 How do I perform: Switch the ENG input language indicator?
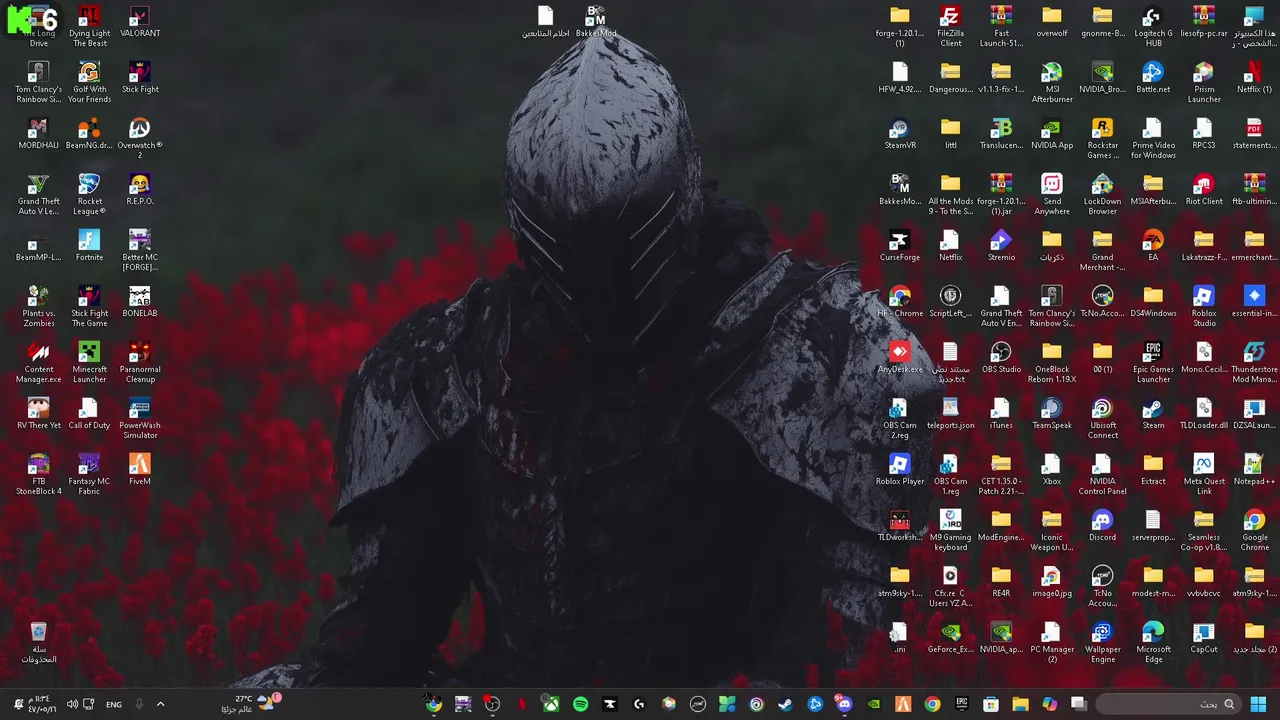(x=114, y=704)
